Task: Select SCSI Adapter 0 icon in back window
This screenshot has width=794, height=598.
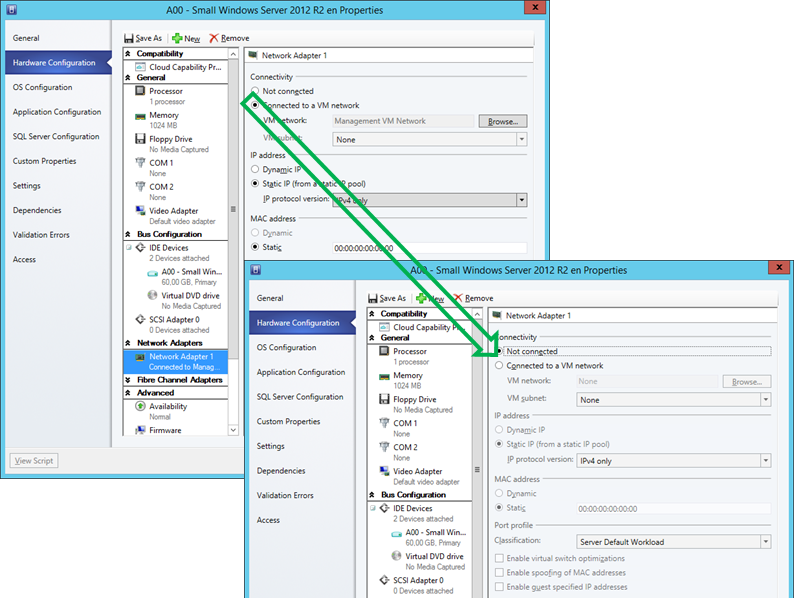Action: click(x=140, y=320)
